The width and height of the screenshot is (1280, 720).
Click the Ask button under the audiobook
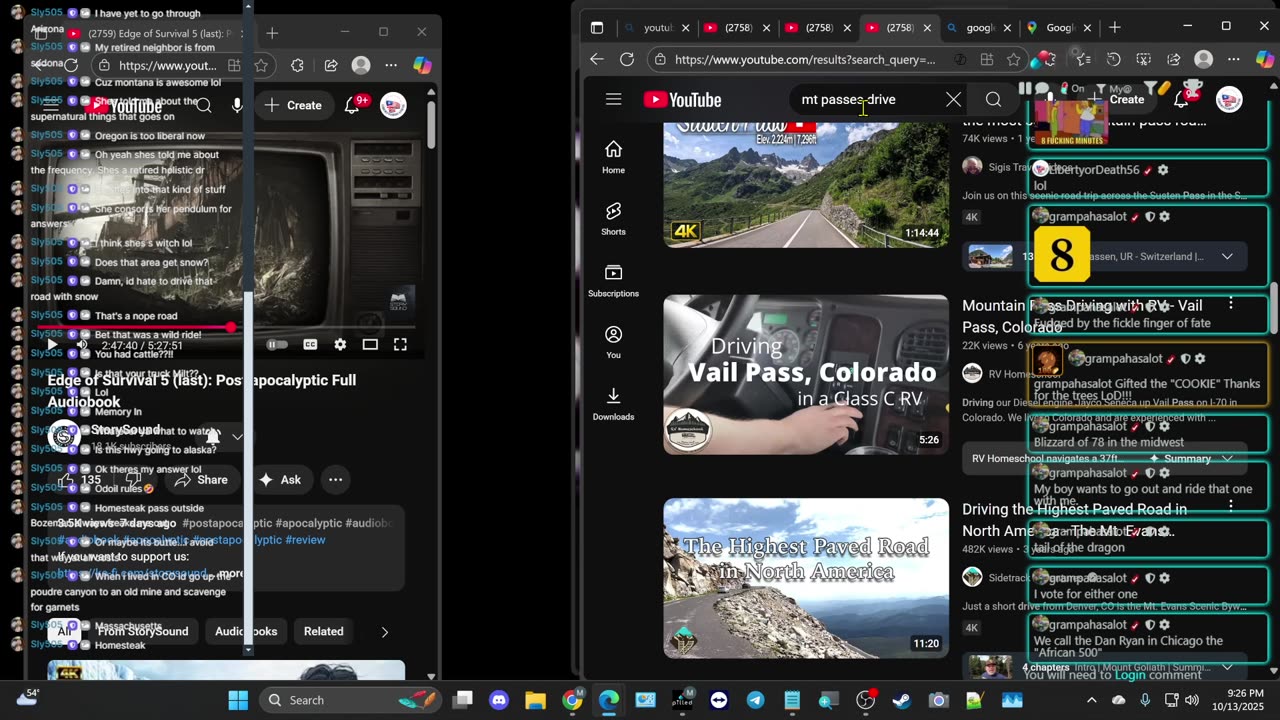click(280, 480)
